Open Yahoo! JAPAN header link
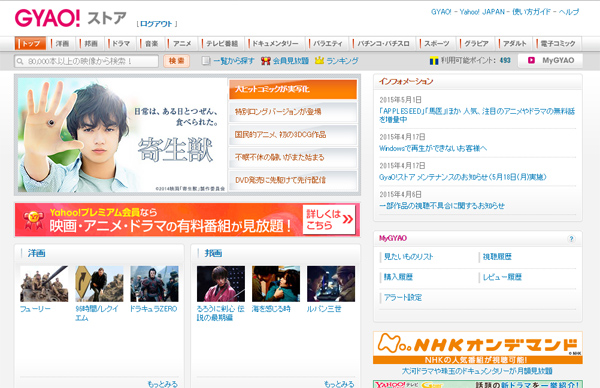Image resolution: width=600 pixels, height=388 pixels. 482,12
